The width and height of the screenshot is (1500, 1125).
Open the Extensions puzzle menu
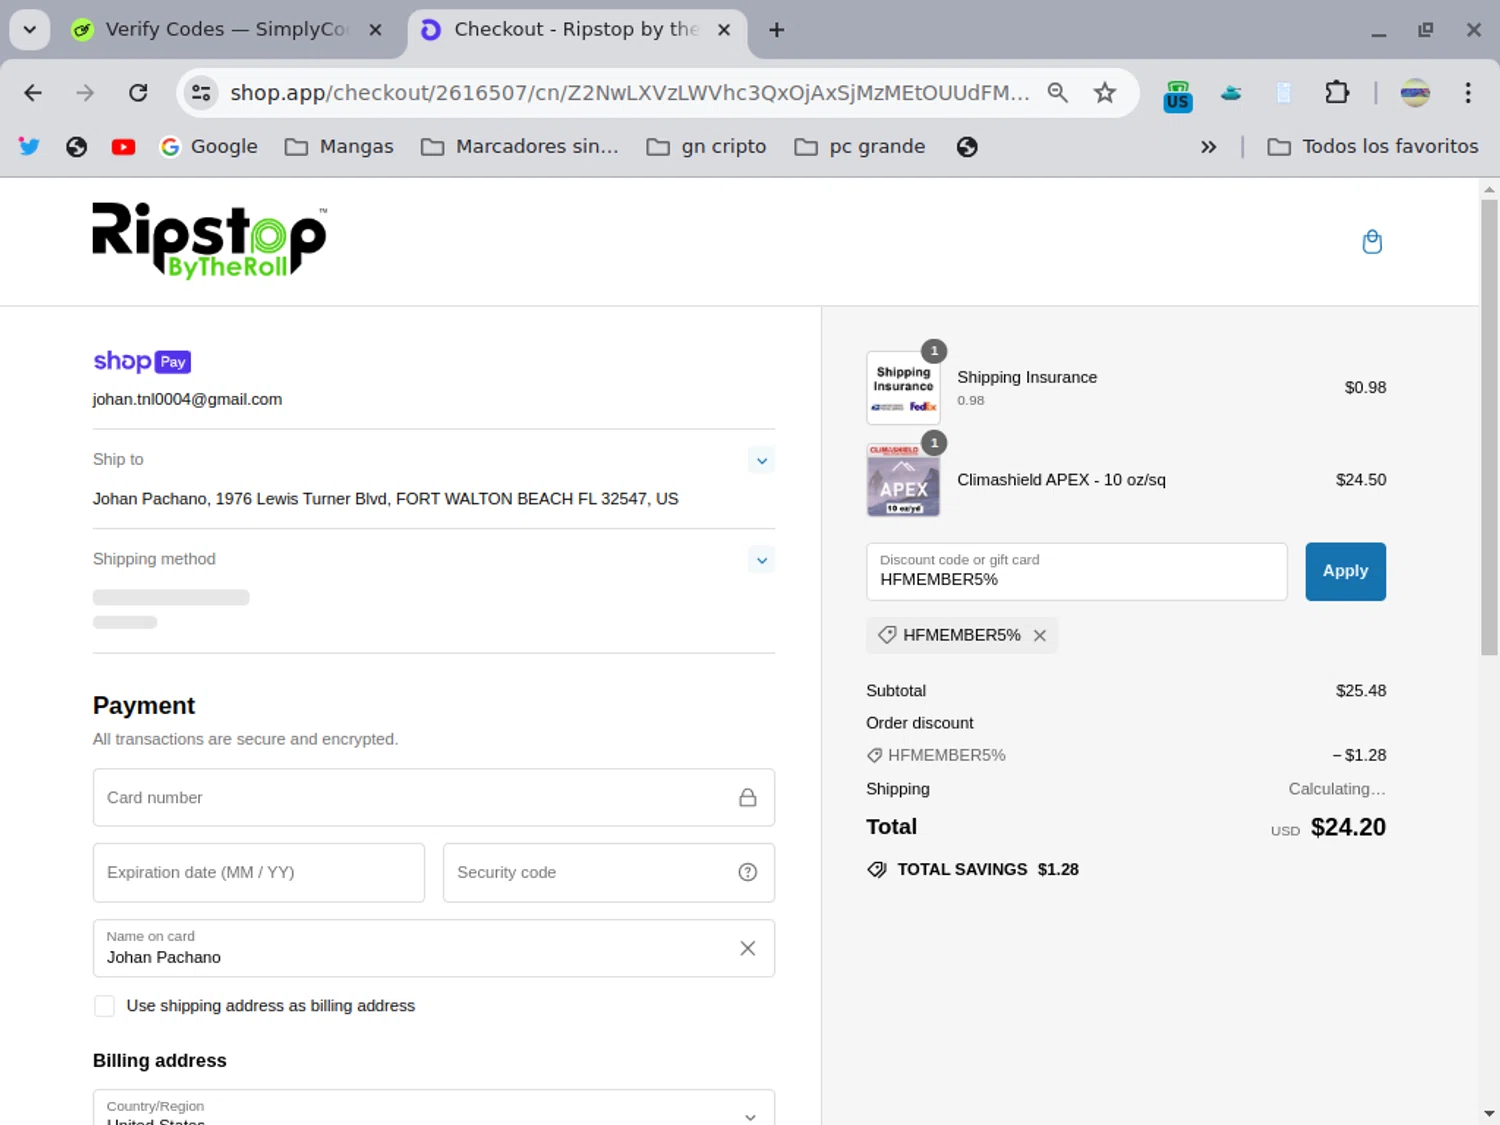click(x=1337, y=93)
